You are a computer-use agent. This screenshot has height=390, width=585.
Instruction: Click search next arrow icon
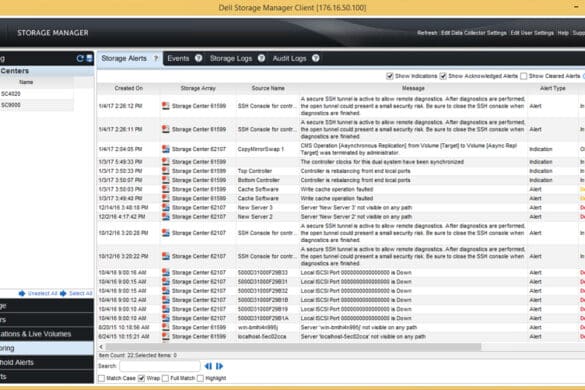pyautogui.click(x=219, y=366)
